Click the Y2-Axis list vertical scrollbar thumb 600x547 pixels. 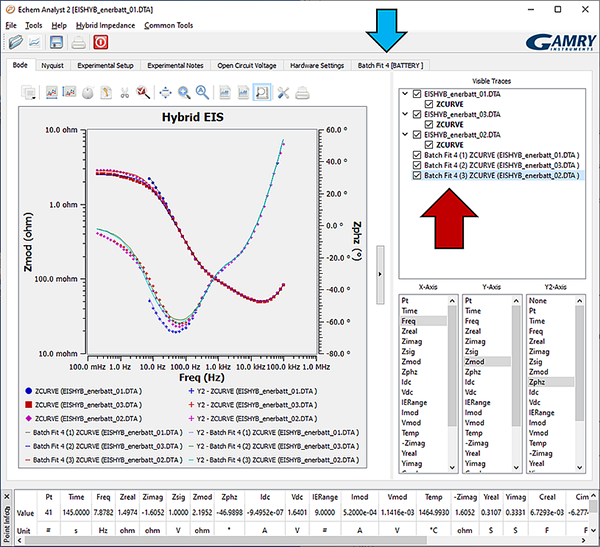click(580, 363)
